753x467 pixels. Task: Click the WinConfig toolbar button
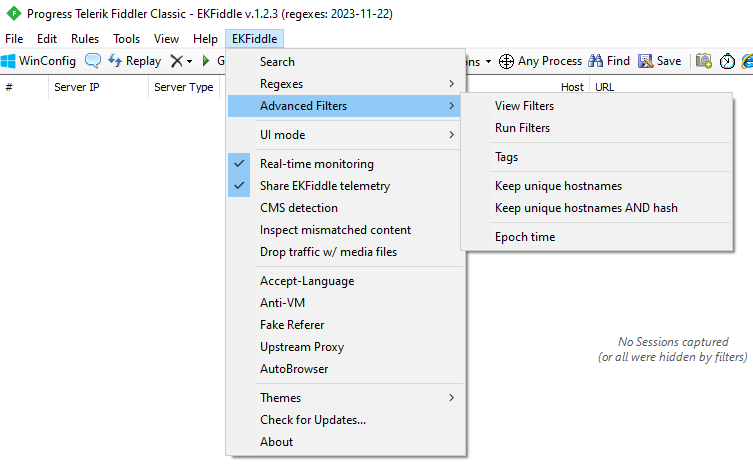(38, 61)
